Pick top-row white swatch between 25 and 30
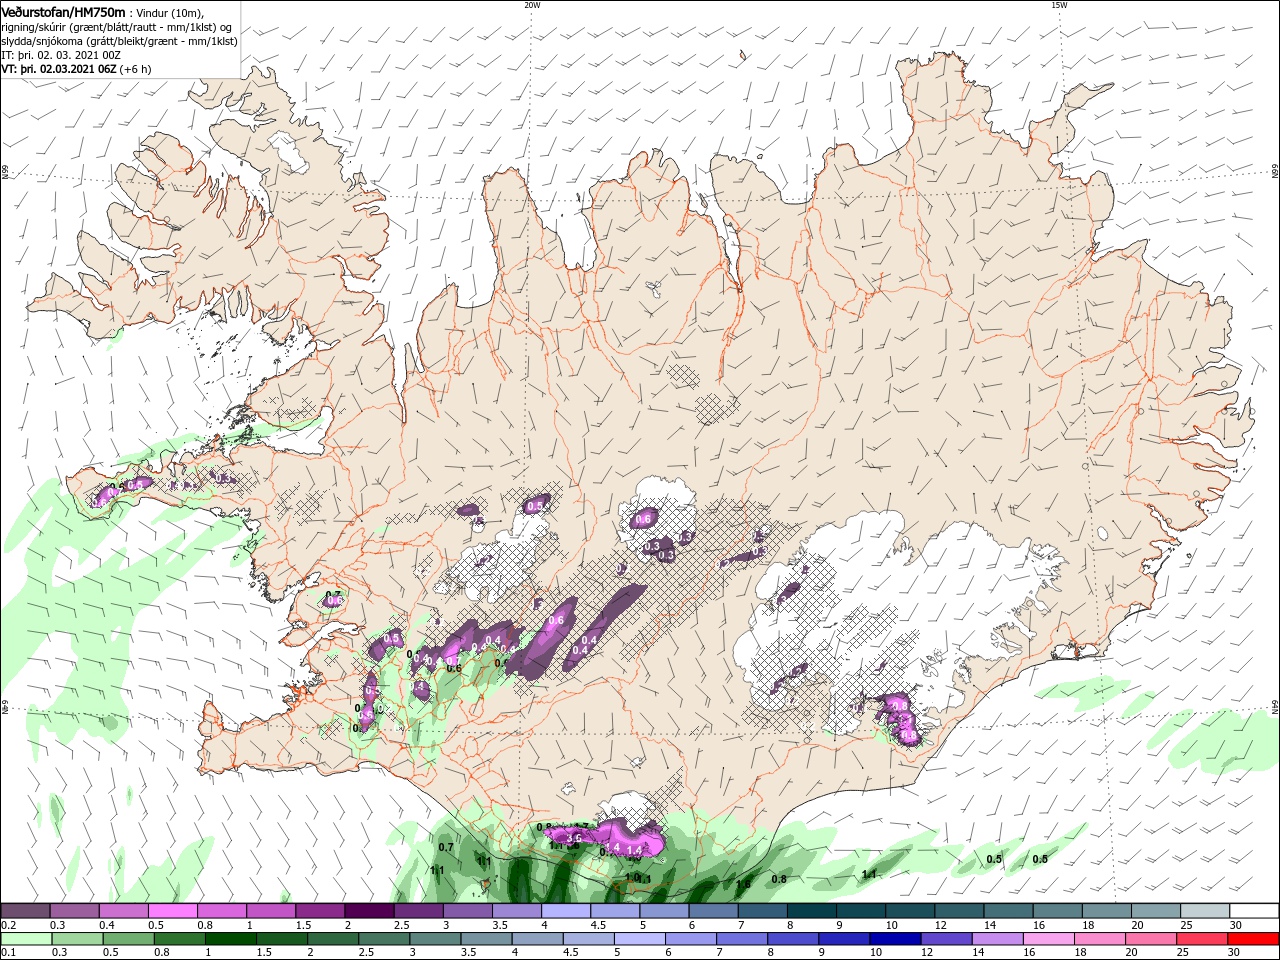 tap(1206, 910)
